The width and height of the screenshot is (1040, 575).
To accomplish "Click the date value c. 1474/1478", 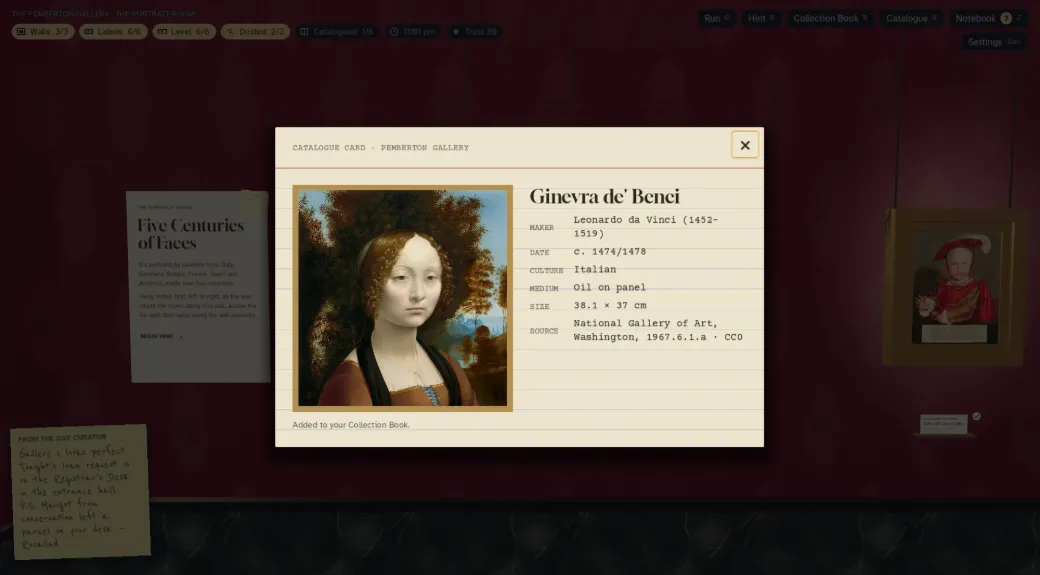I will point(610,252).
